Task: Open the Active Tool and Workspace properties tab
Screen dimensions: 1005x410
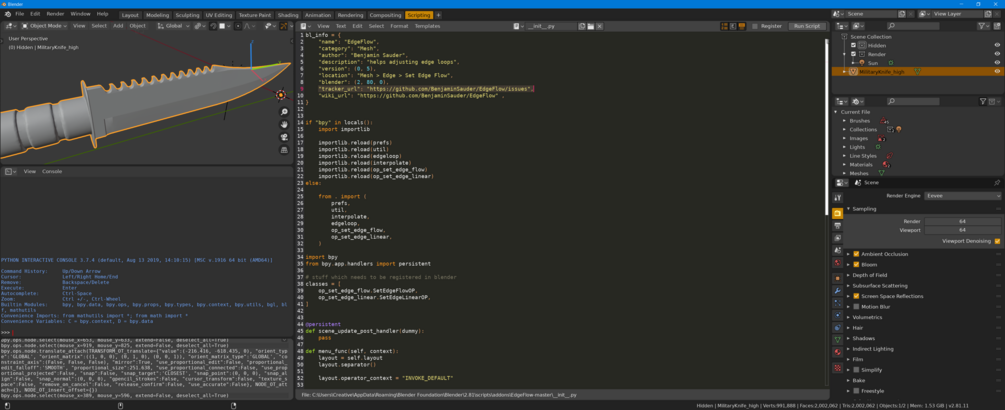Action: (x=838, y=198)
